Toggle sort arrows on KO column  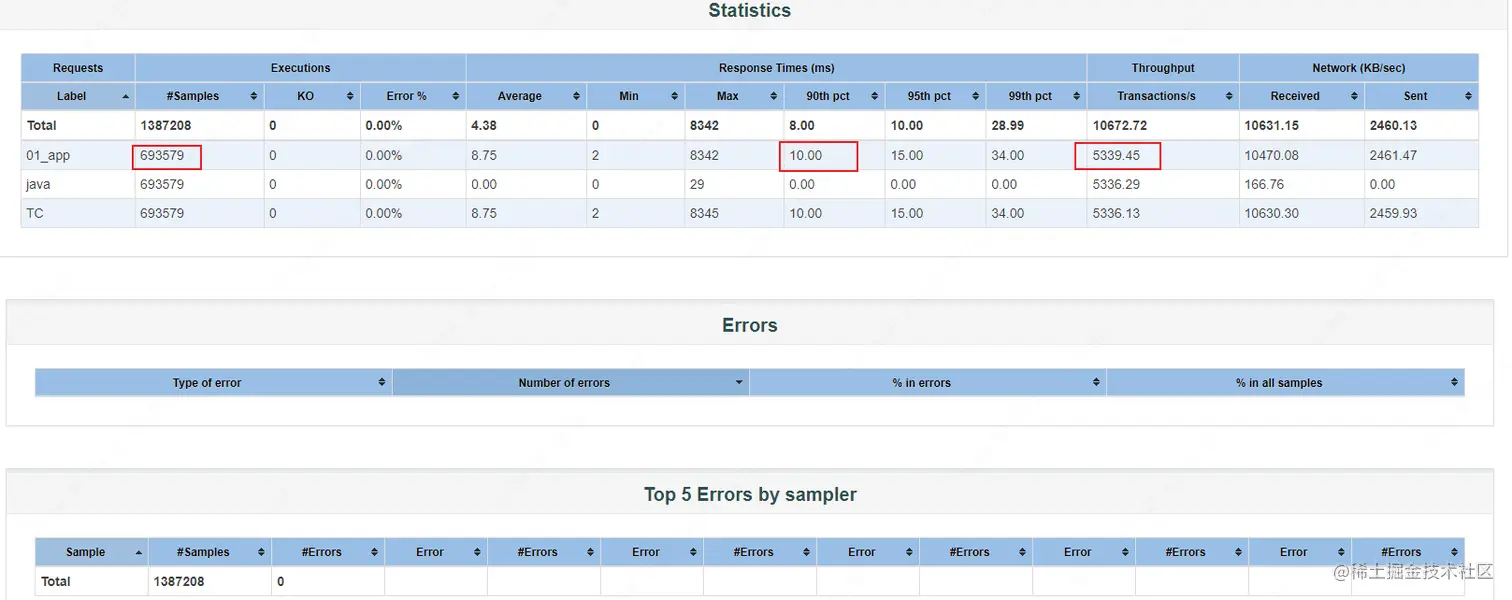point(350,96)
